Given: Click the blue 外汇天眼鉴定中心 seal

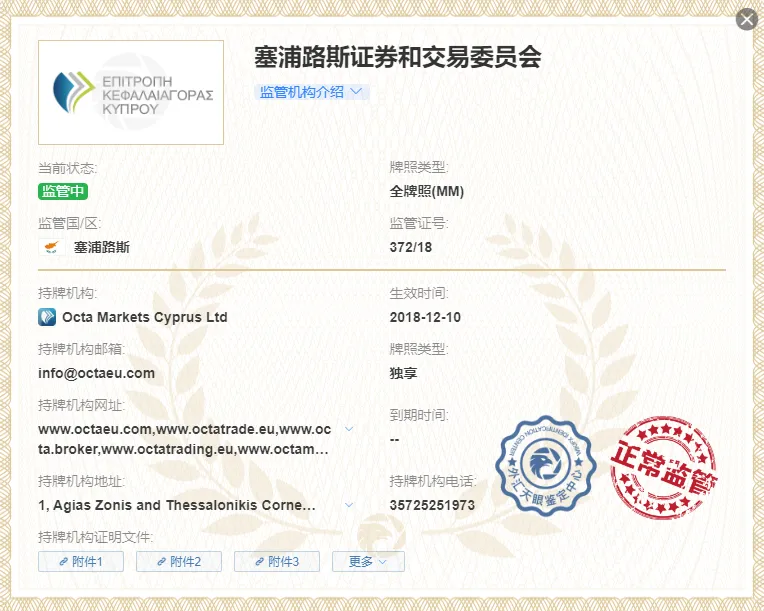Looking at the screenshot, I should (x=546, y=465).
